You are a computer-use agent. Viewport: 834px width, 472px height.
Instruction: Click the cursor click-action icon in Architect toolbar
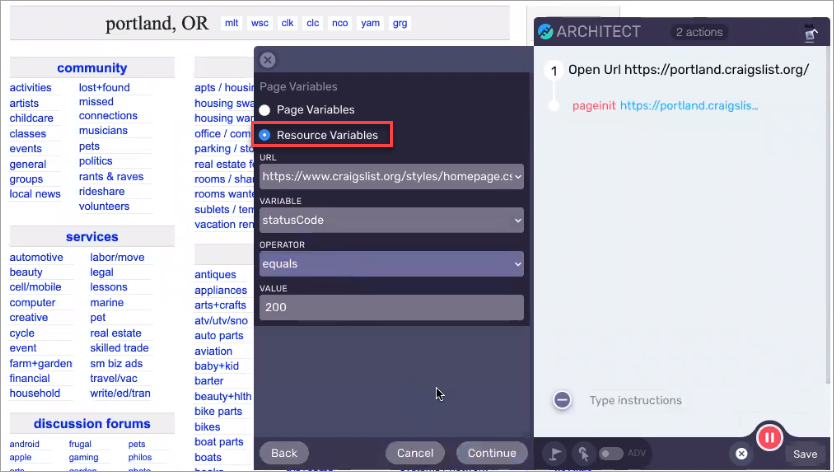coord(583,453)
